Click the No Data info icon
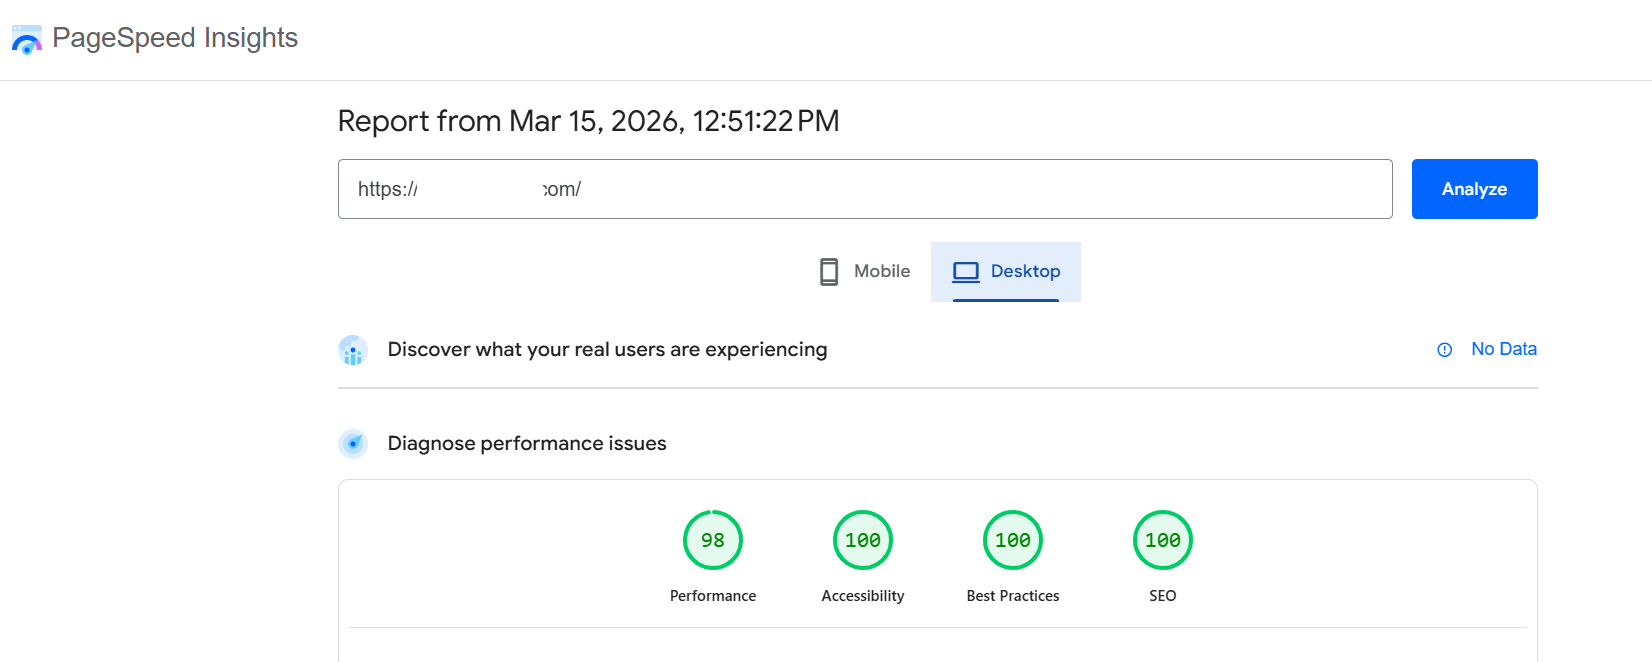Image resolution: width=1652 pixels, height=662 pixels. 1445,350
